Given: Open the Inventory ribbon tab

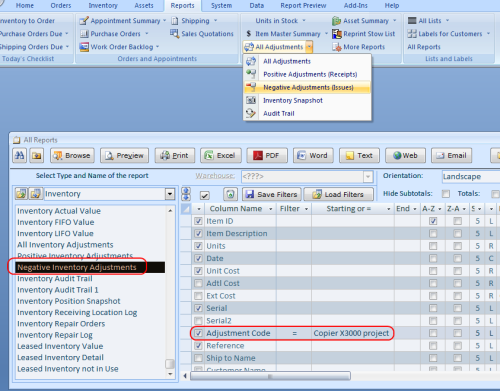Looking at the screenshot, I should [x=103, y=6].
